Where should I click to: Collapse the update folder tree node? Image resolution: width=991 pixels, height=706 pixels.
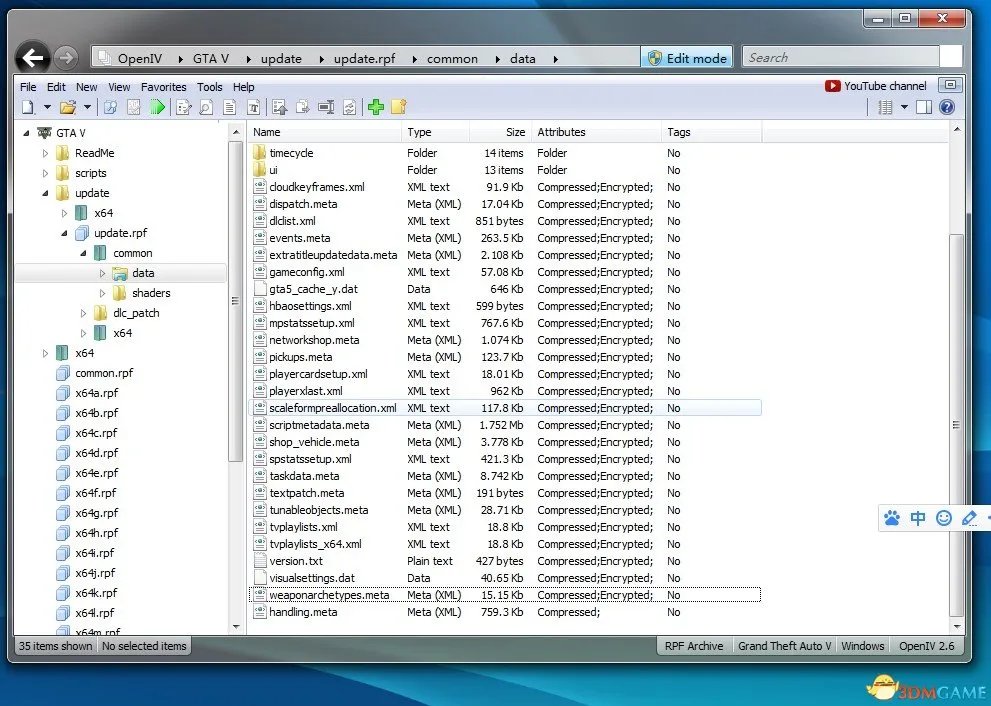(x=45, y=193)
